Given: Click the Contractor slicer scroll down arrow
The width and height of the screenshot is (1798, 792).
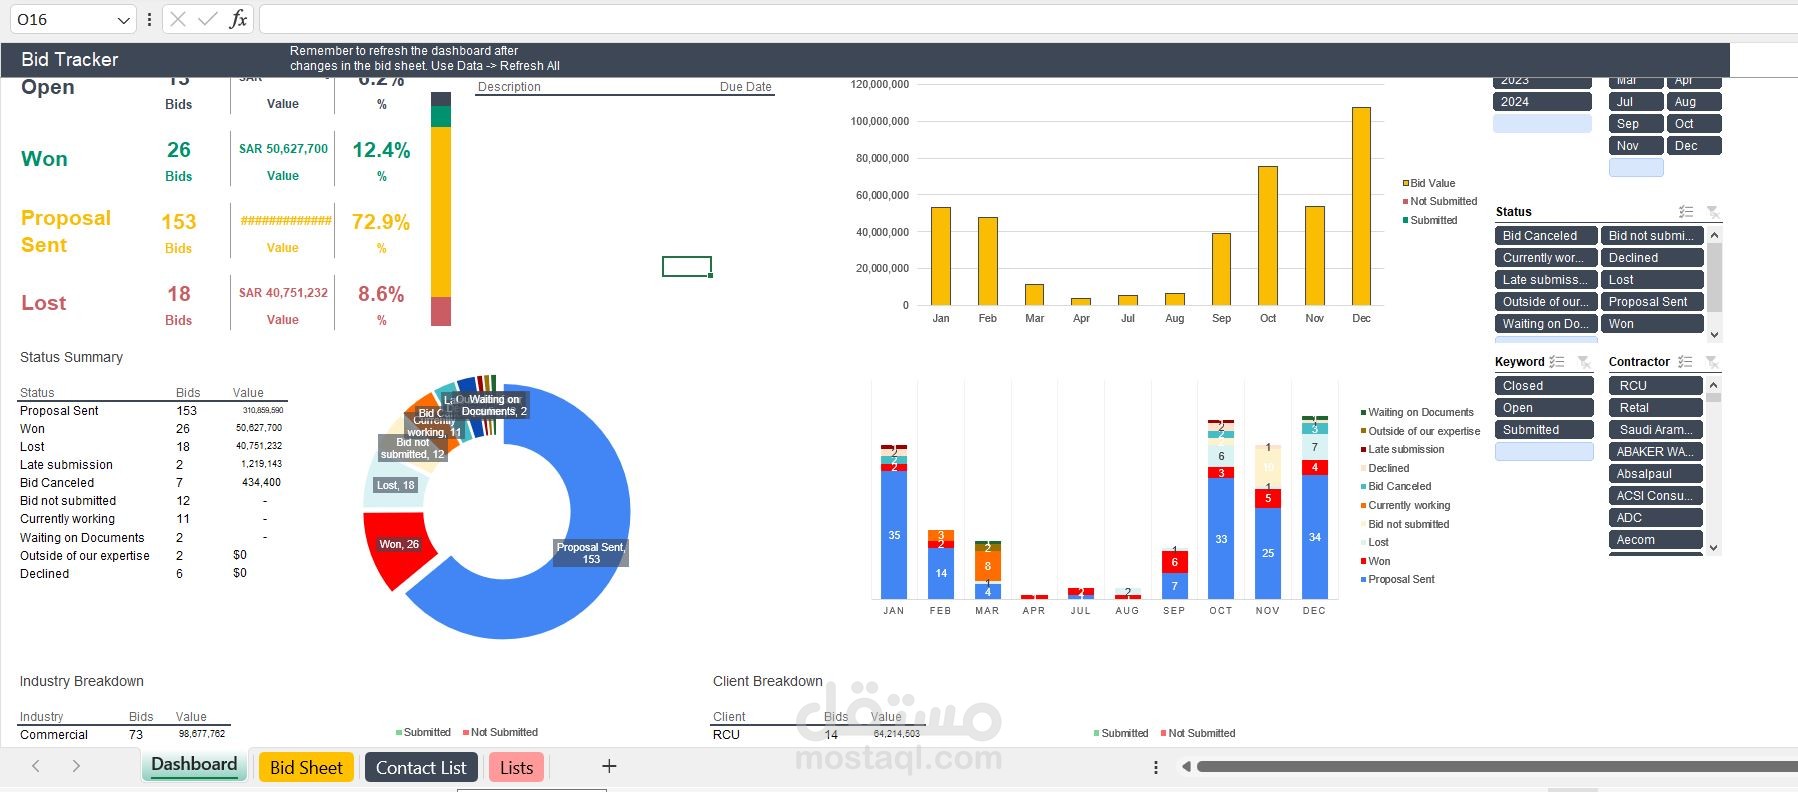Looking at the screenshot, I should coord(1714,547).
